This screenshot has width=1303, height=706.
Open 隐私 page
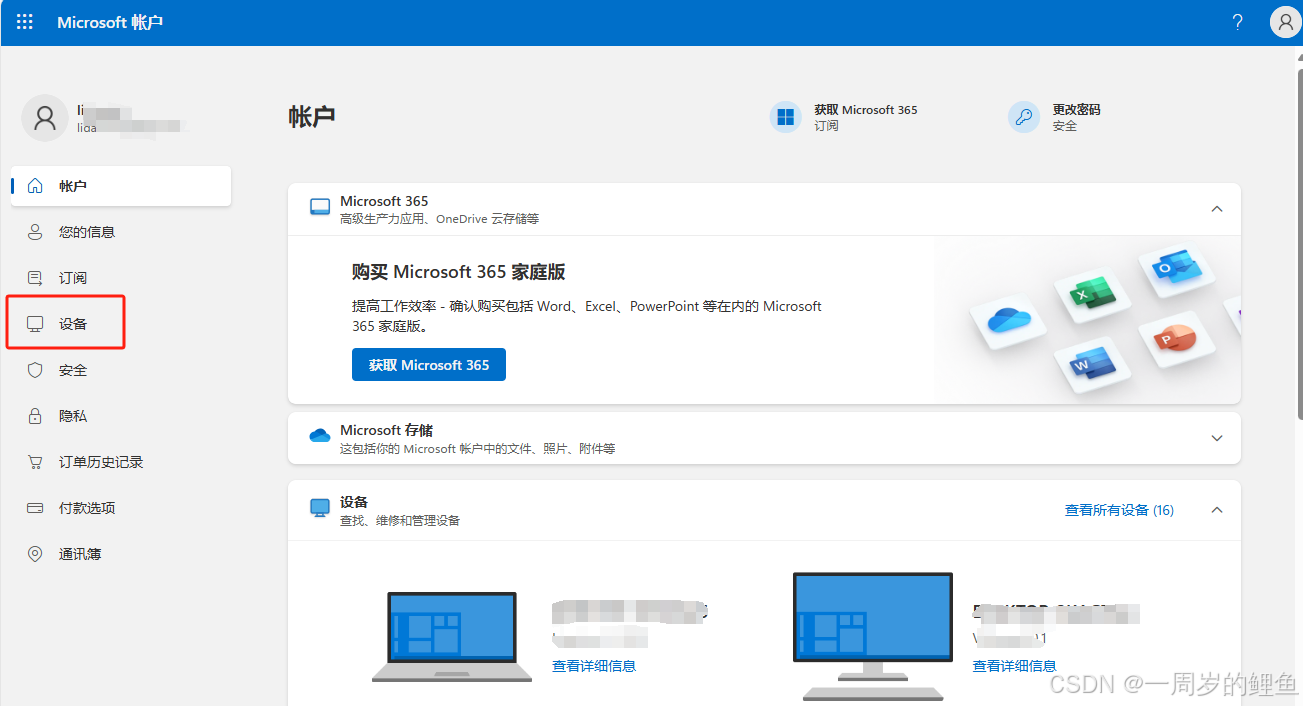(x=121, y=416)
